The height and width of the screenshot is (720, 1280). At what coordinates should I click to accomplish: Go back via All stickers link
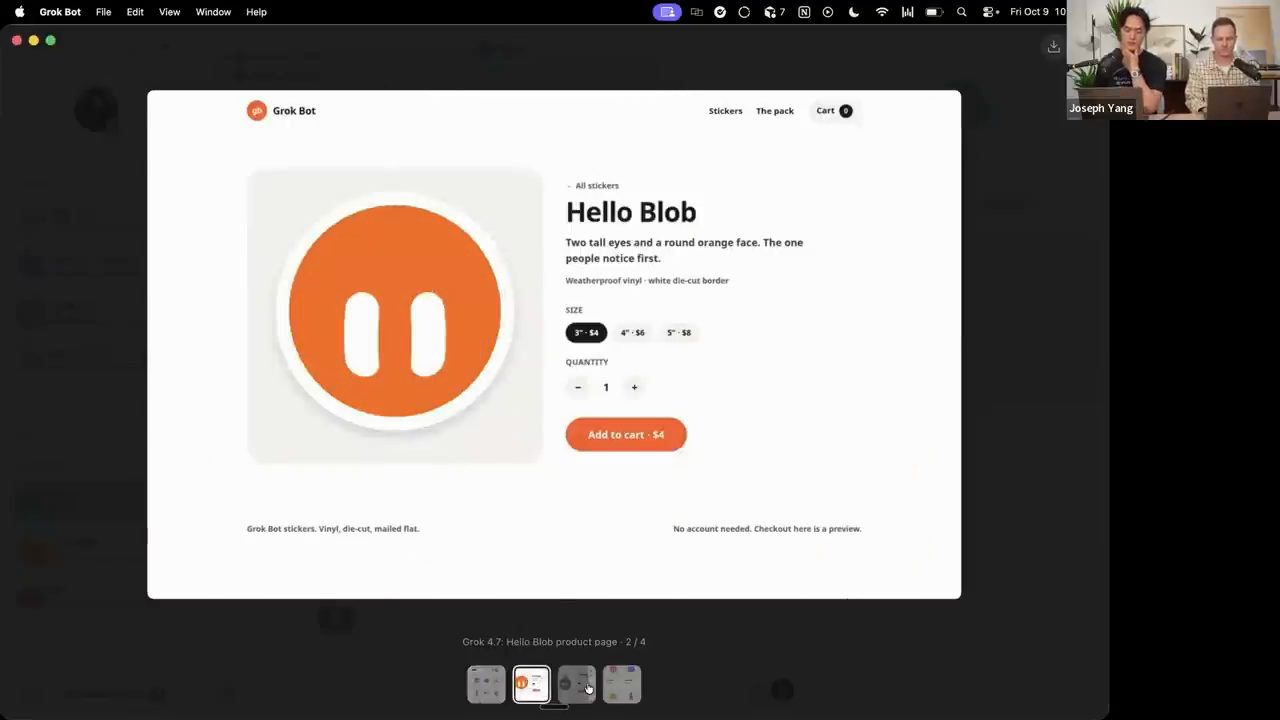[593, 186]
